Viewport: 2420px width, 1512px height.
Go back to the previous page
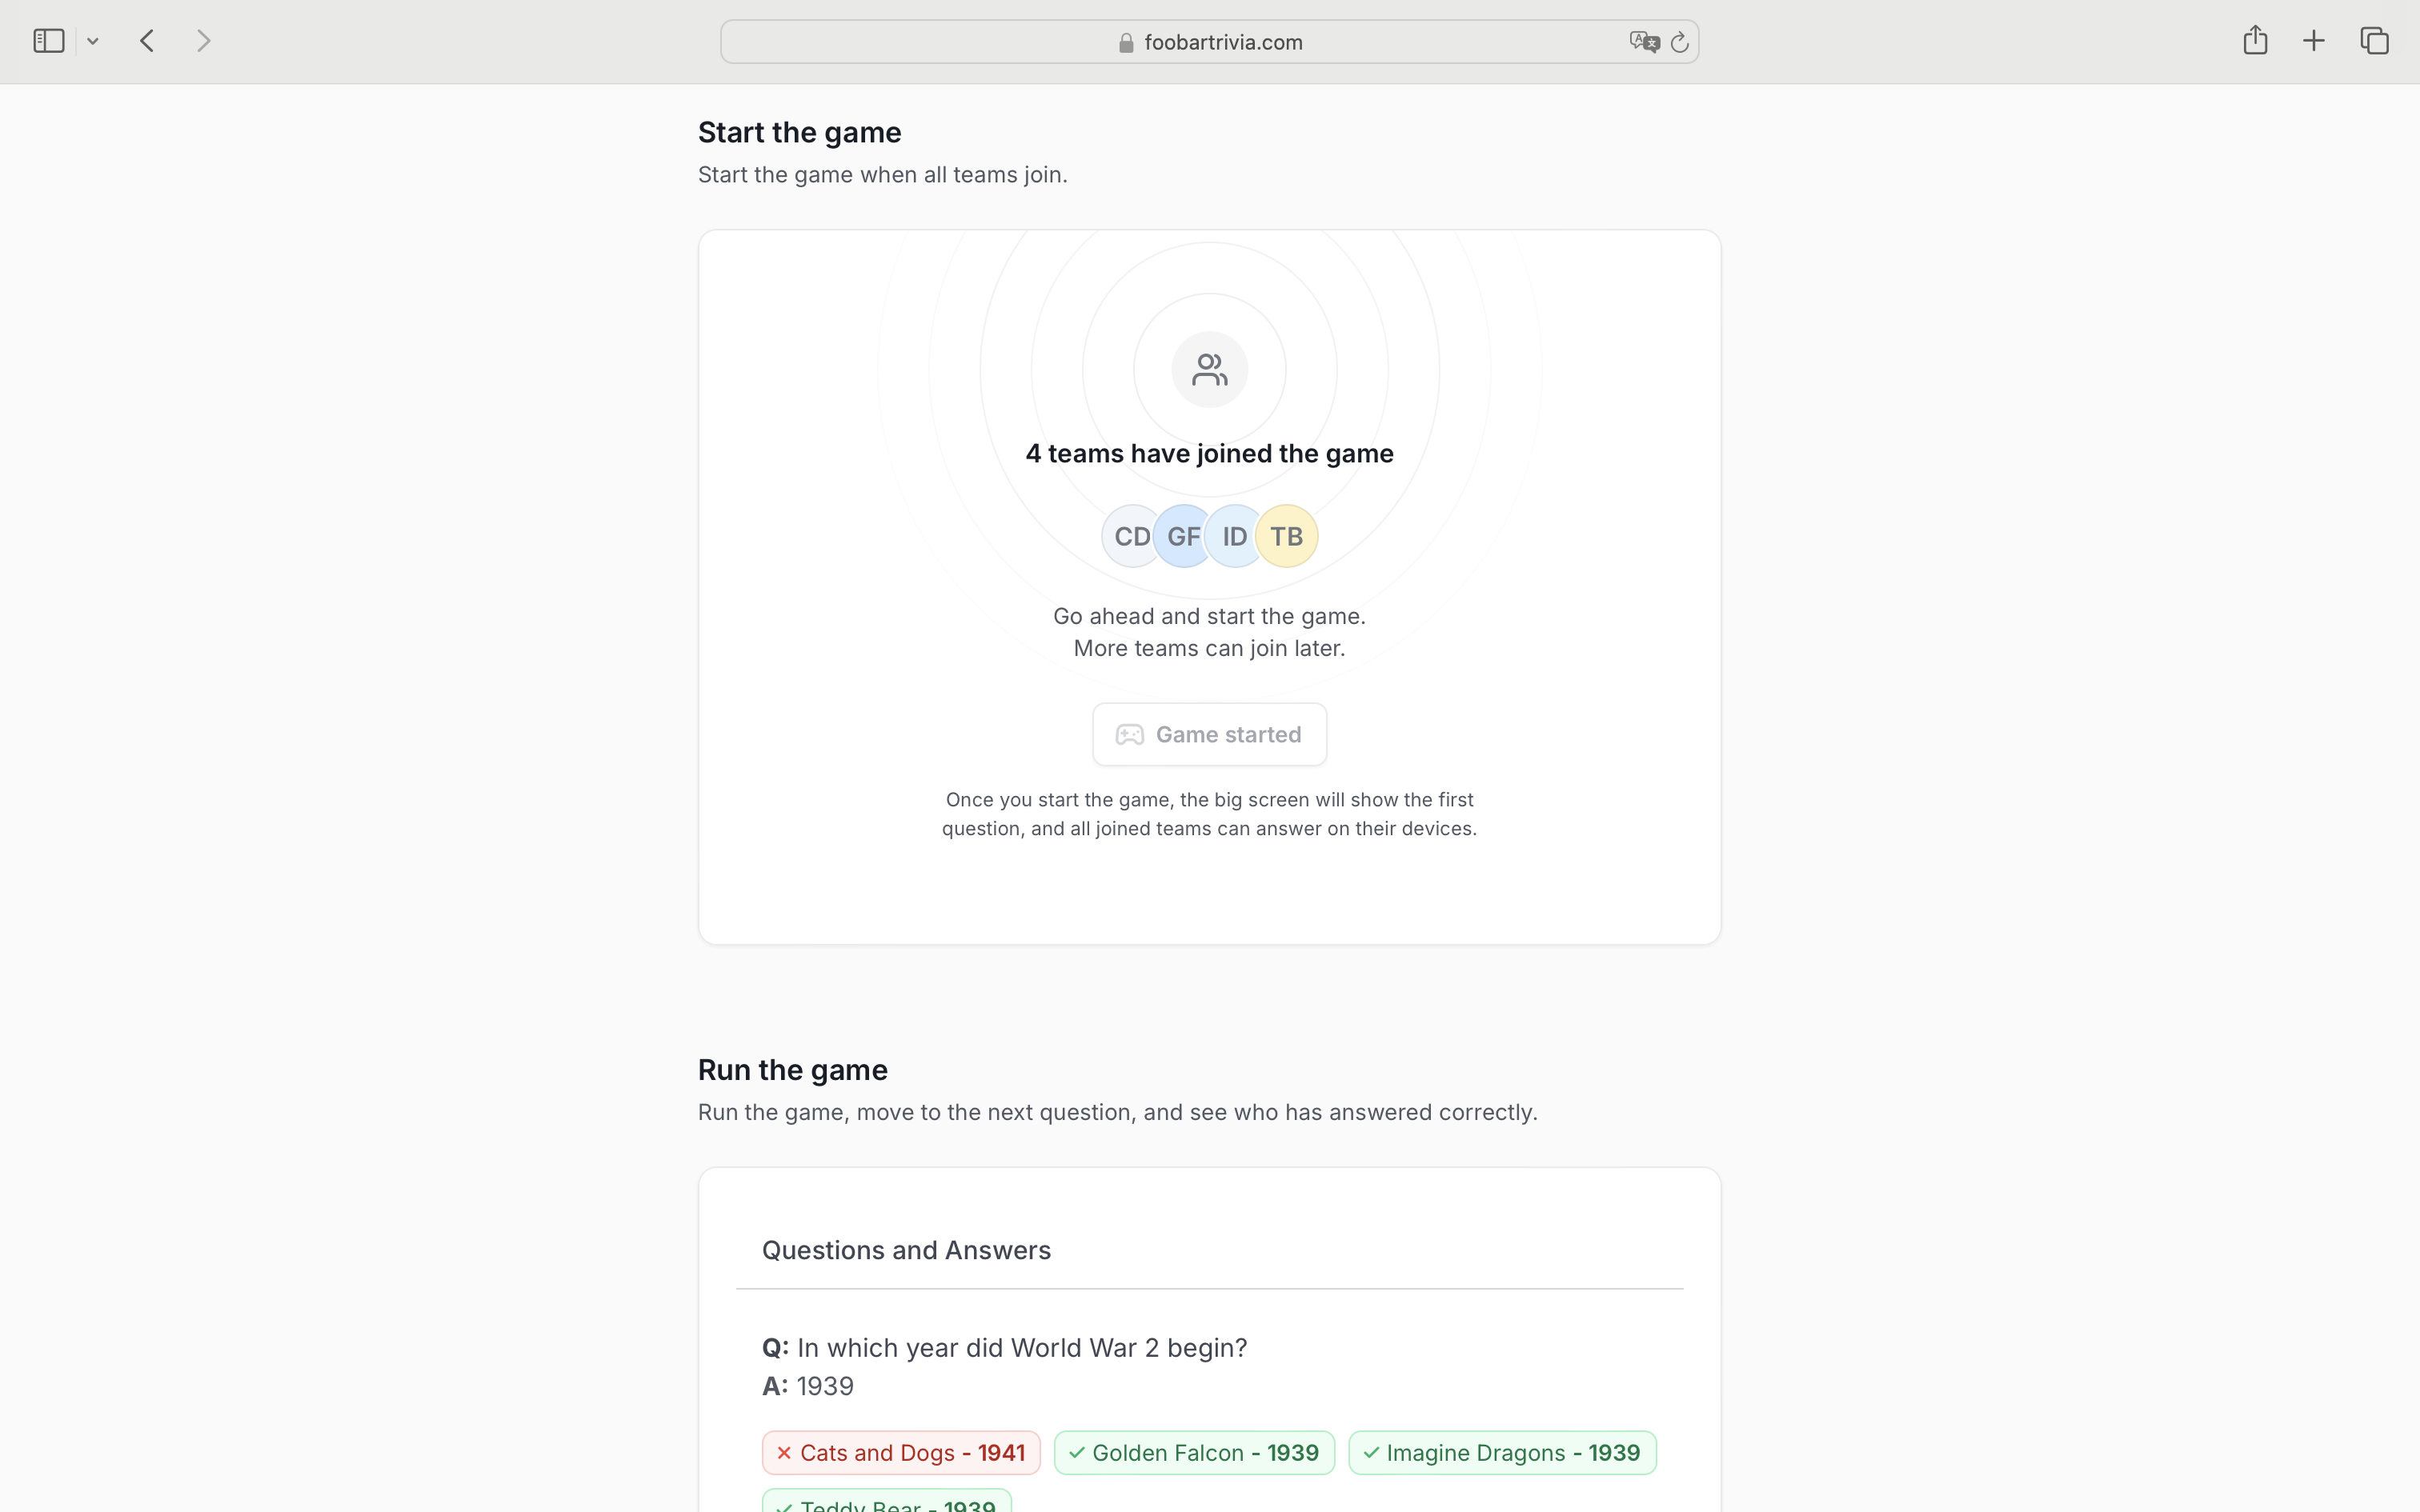[x=148, y=41]
